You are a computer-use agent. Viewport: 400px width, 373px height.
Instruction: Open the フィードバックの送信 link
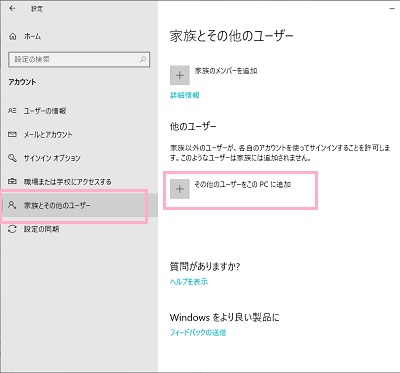pyautogui.click(x=198, y=333)
